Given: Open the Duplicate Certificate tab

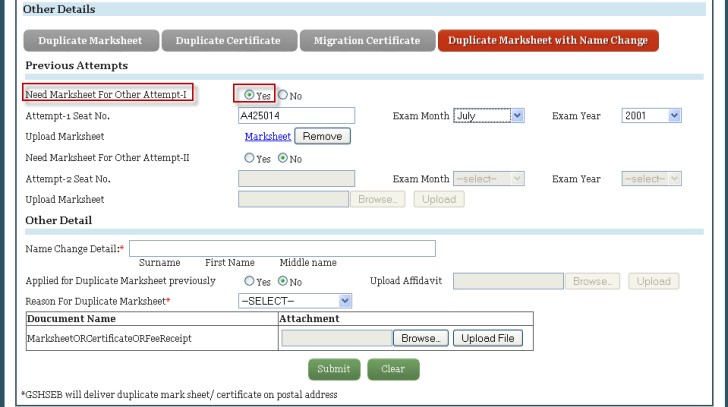Looking at the screenshot, I should pyautogui.click(x=229, y=41).
